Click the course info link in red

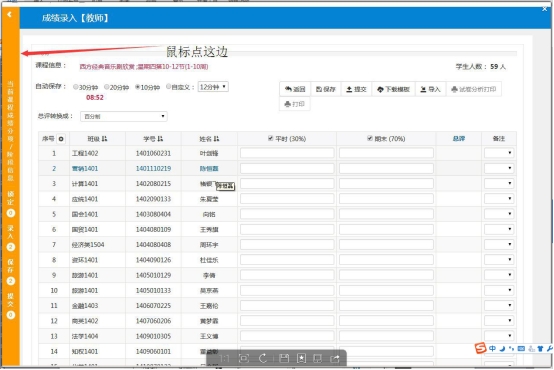[143, 67]
